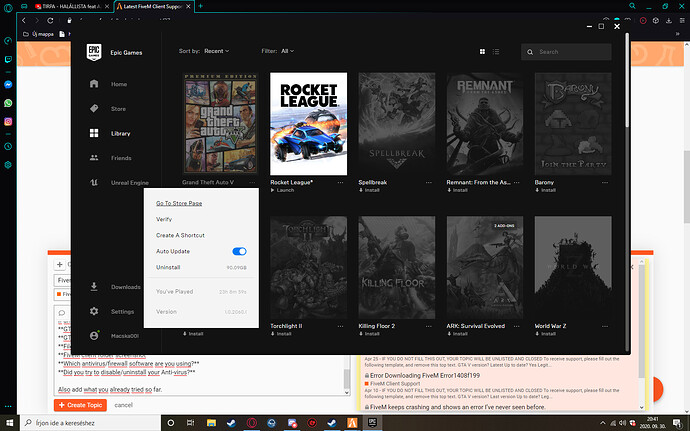Open the Home section in sidebar
Viewport: 690px width, 431px height.
click(x=119, y=84)
